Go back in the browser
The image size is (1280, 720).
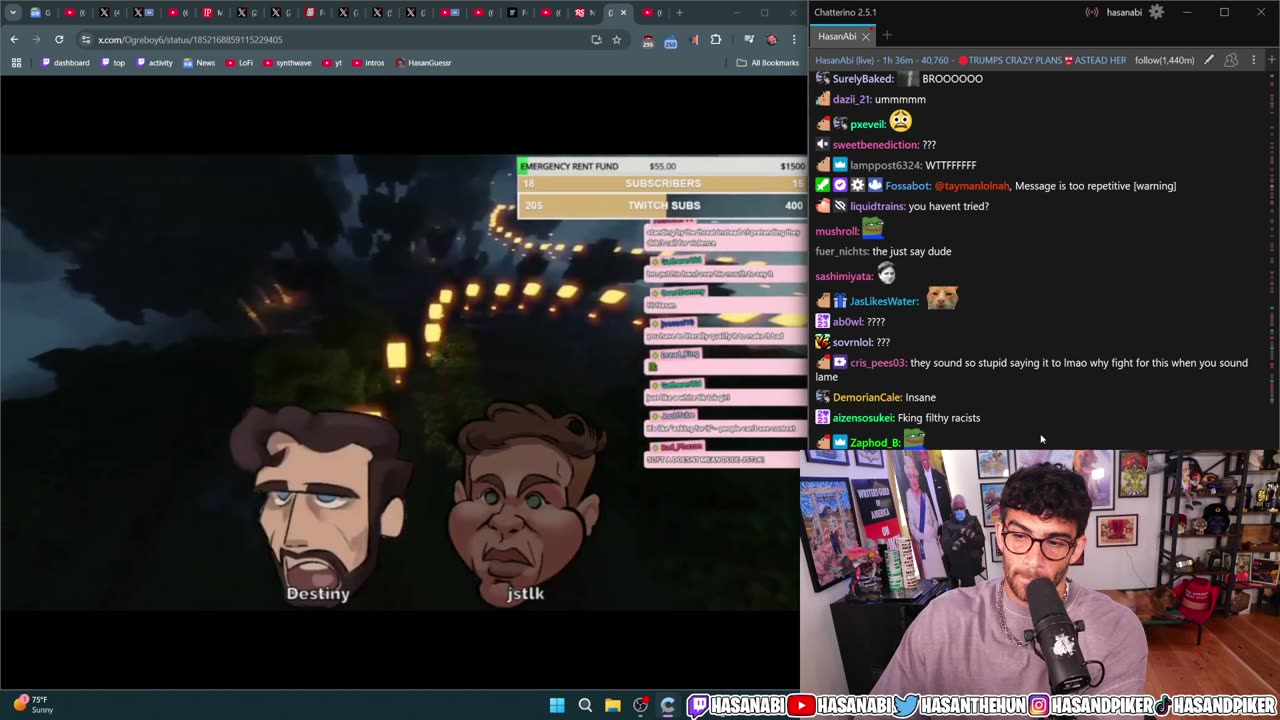click(14, 39)
